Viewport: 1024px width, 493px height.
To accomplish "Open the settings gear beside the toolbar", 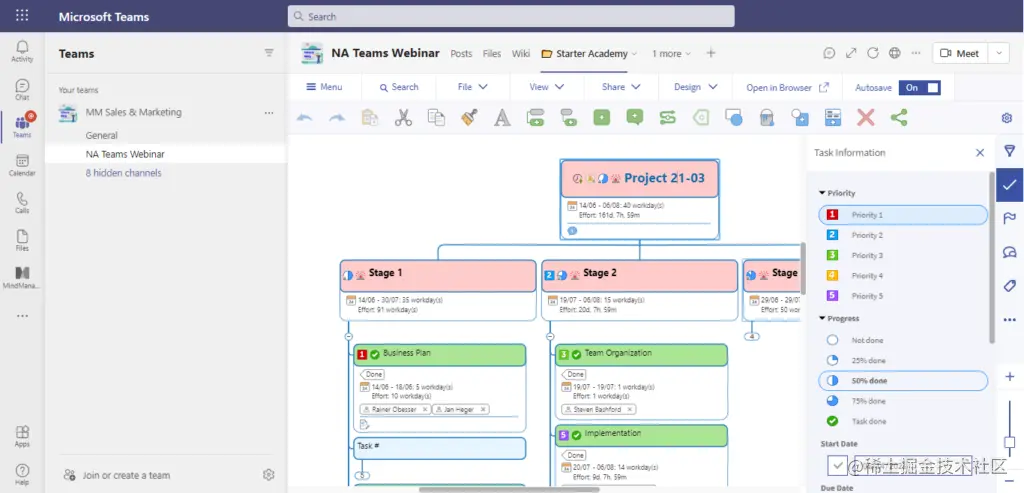I will tap(1006, 118).
